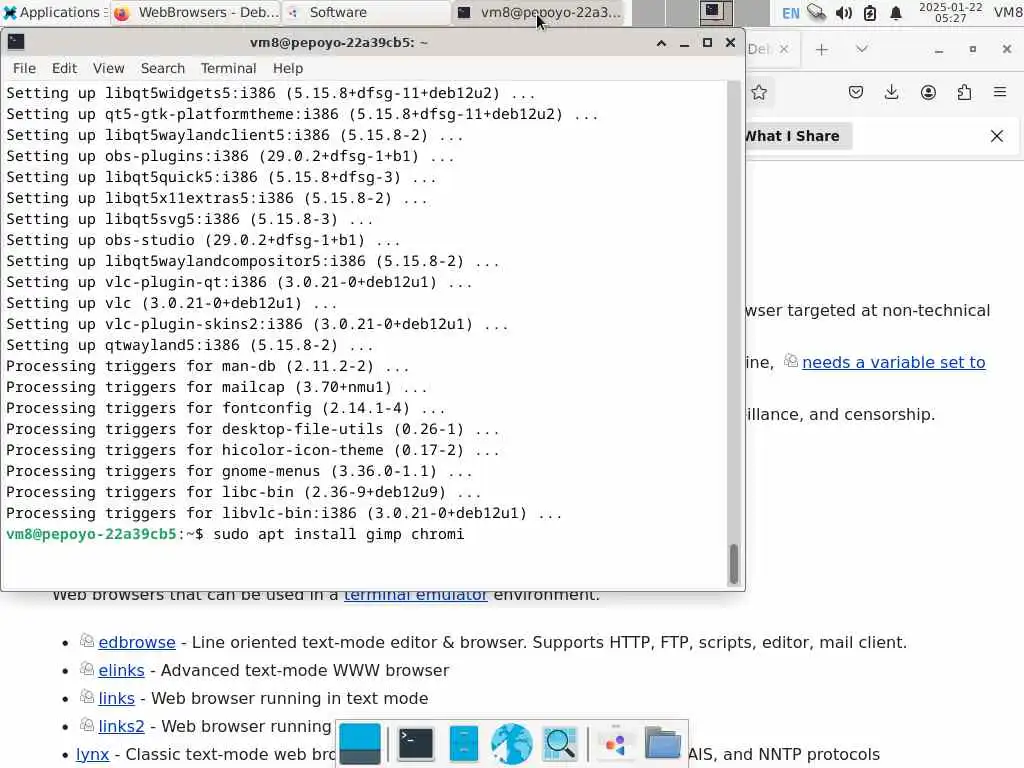Close the Firefox tab with its X
Screen dimensions: 1024x768
[x=784, y=49]
